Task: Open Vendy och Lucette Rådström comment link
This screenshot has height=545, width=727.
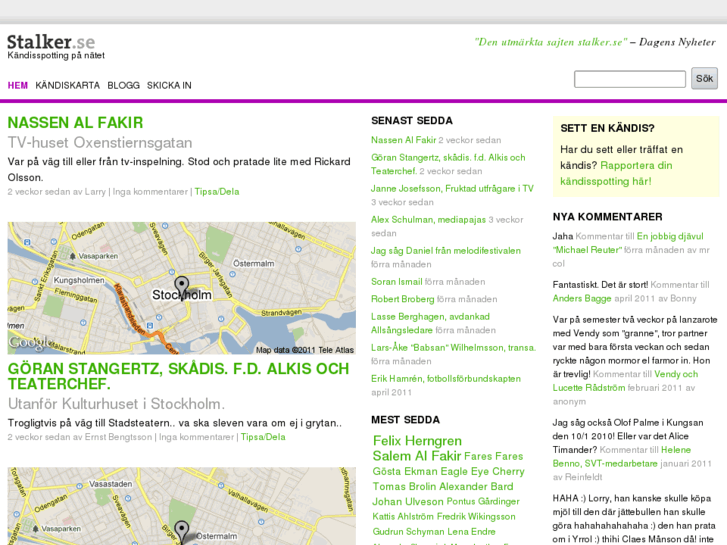Action: coord(625,381)
